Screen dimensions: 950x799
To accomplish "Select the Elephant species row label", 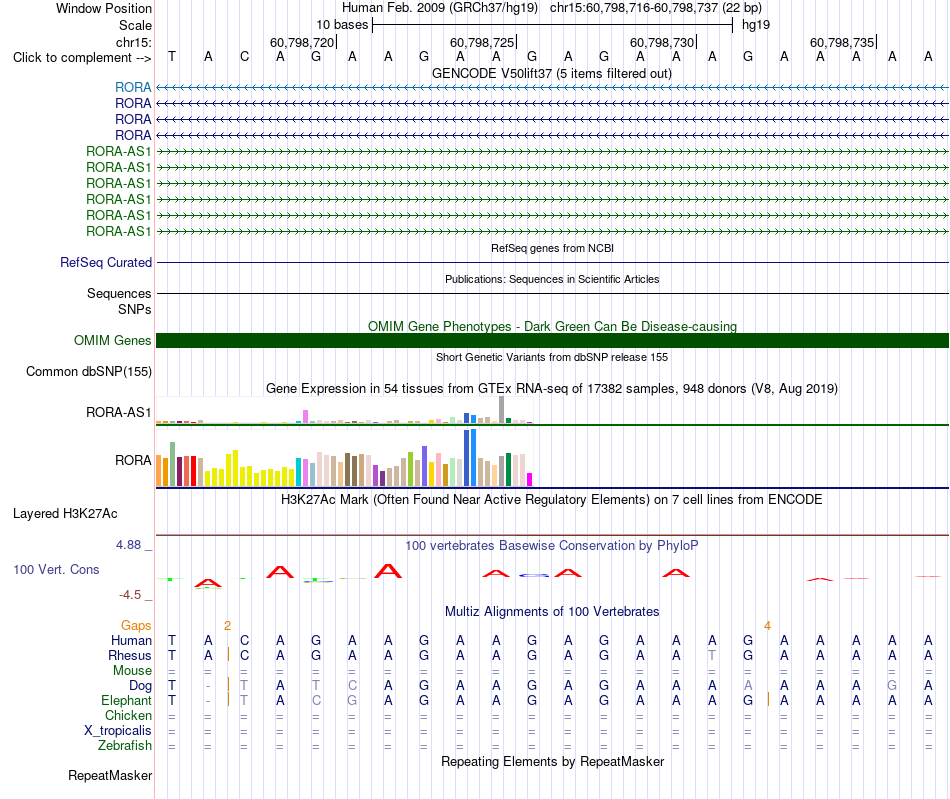I will click(x=127, y=700).
